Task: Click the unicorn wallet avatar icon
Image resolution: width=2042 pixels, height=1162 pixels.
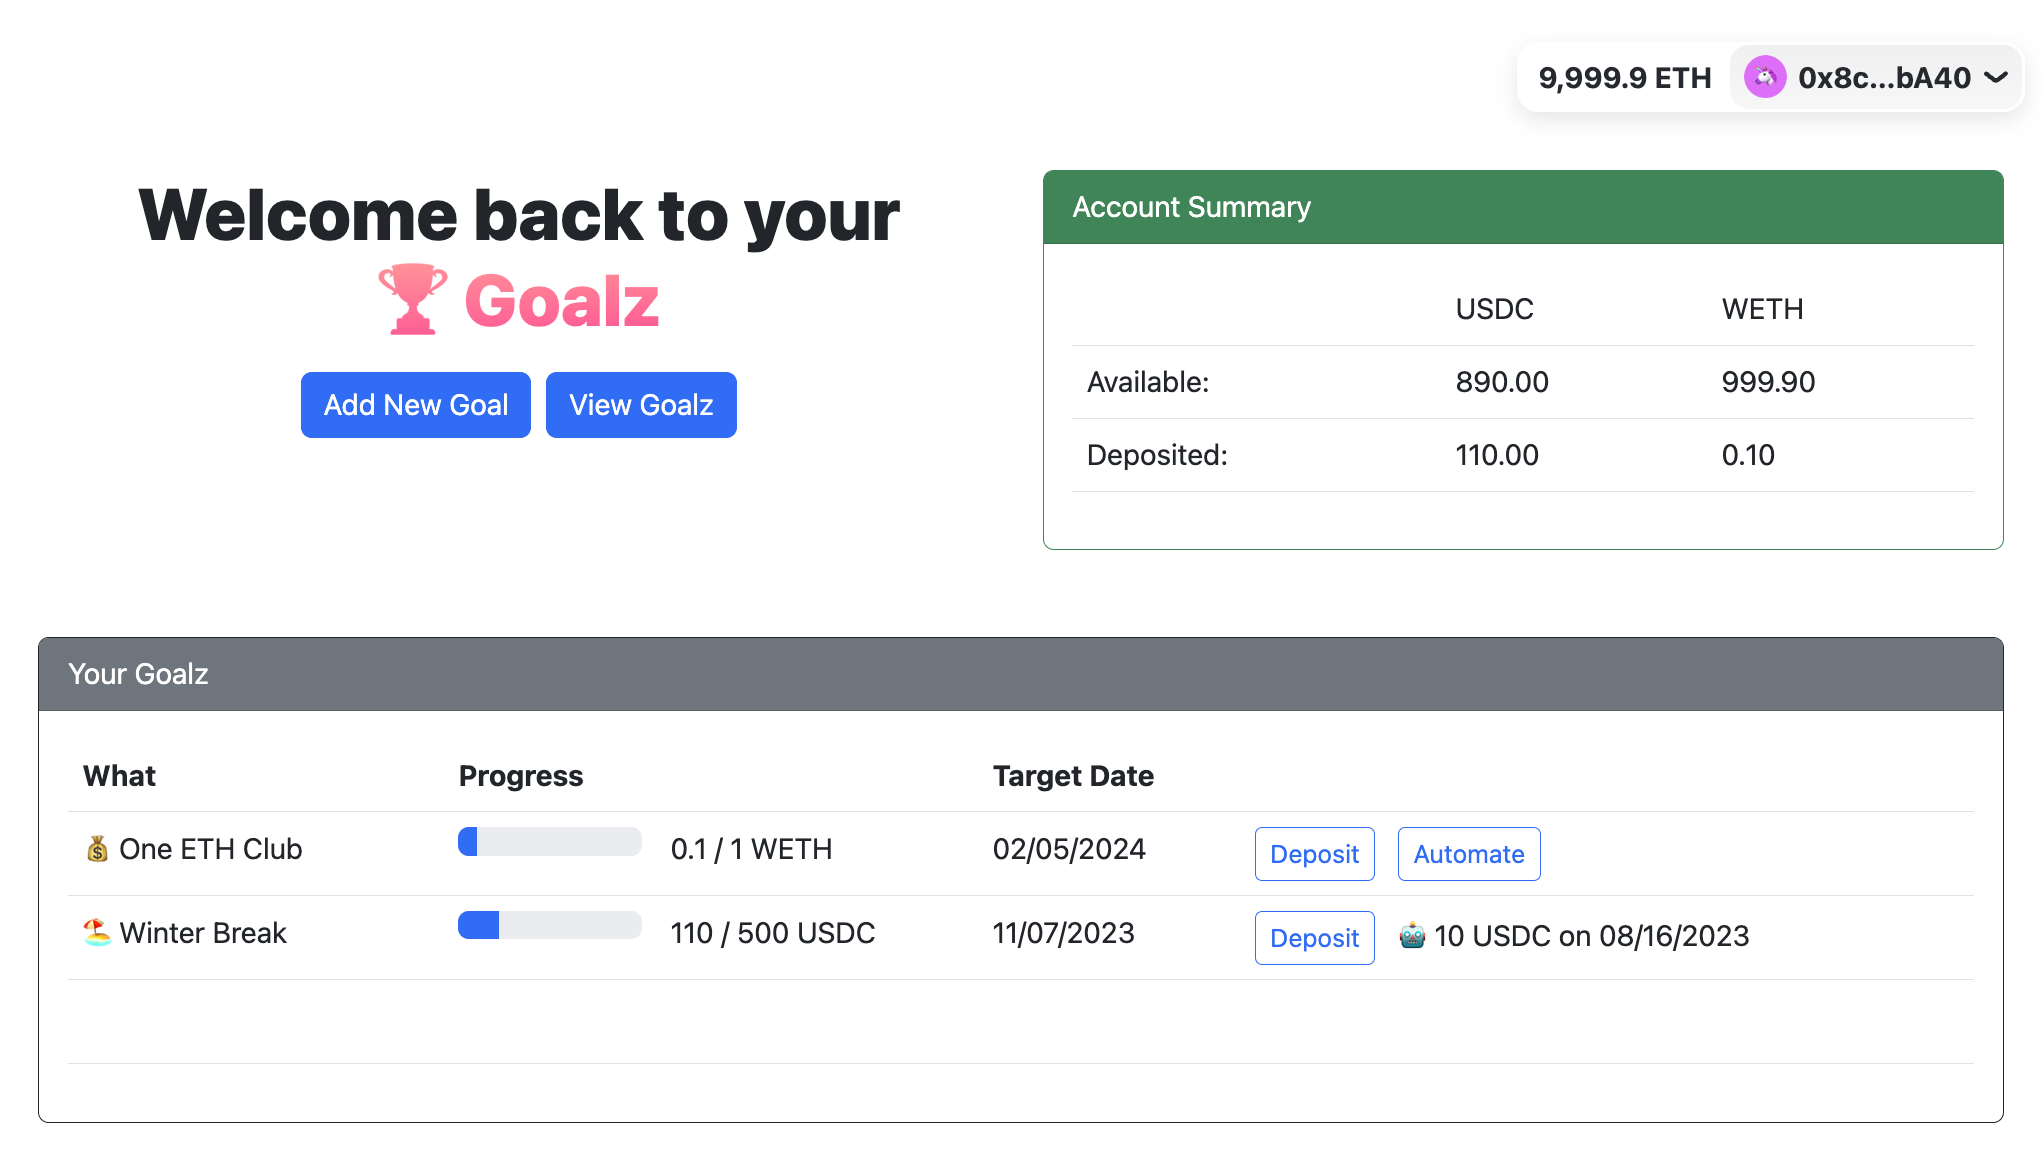Action: (1765, 77)
